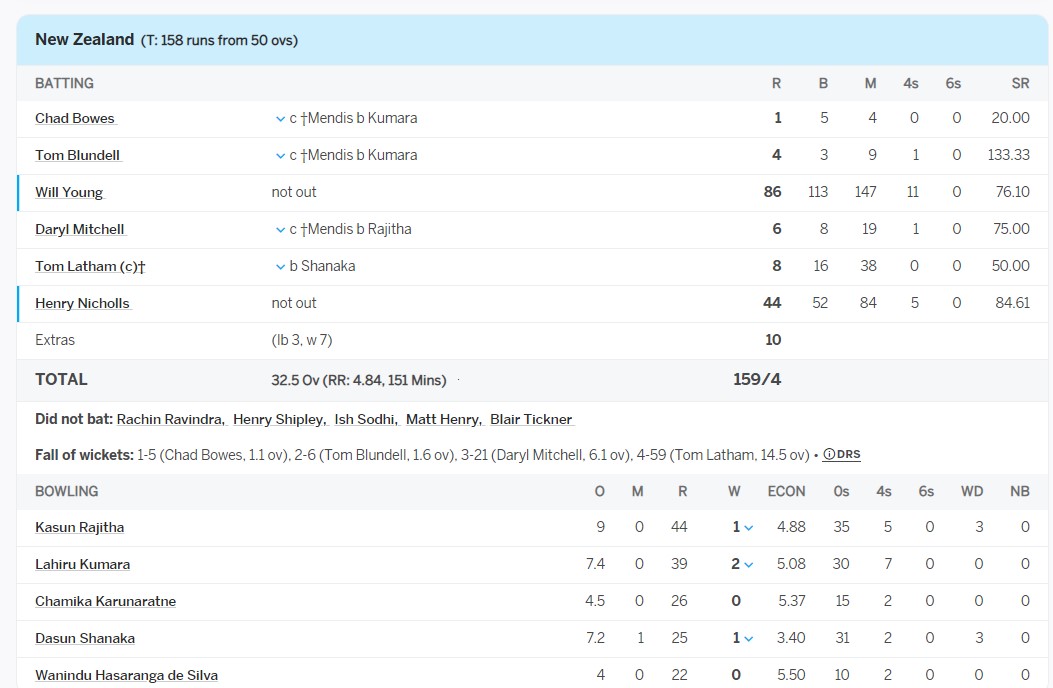Open Blair Tickner profile link

coord(531,419)
